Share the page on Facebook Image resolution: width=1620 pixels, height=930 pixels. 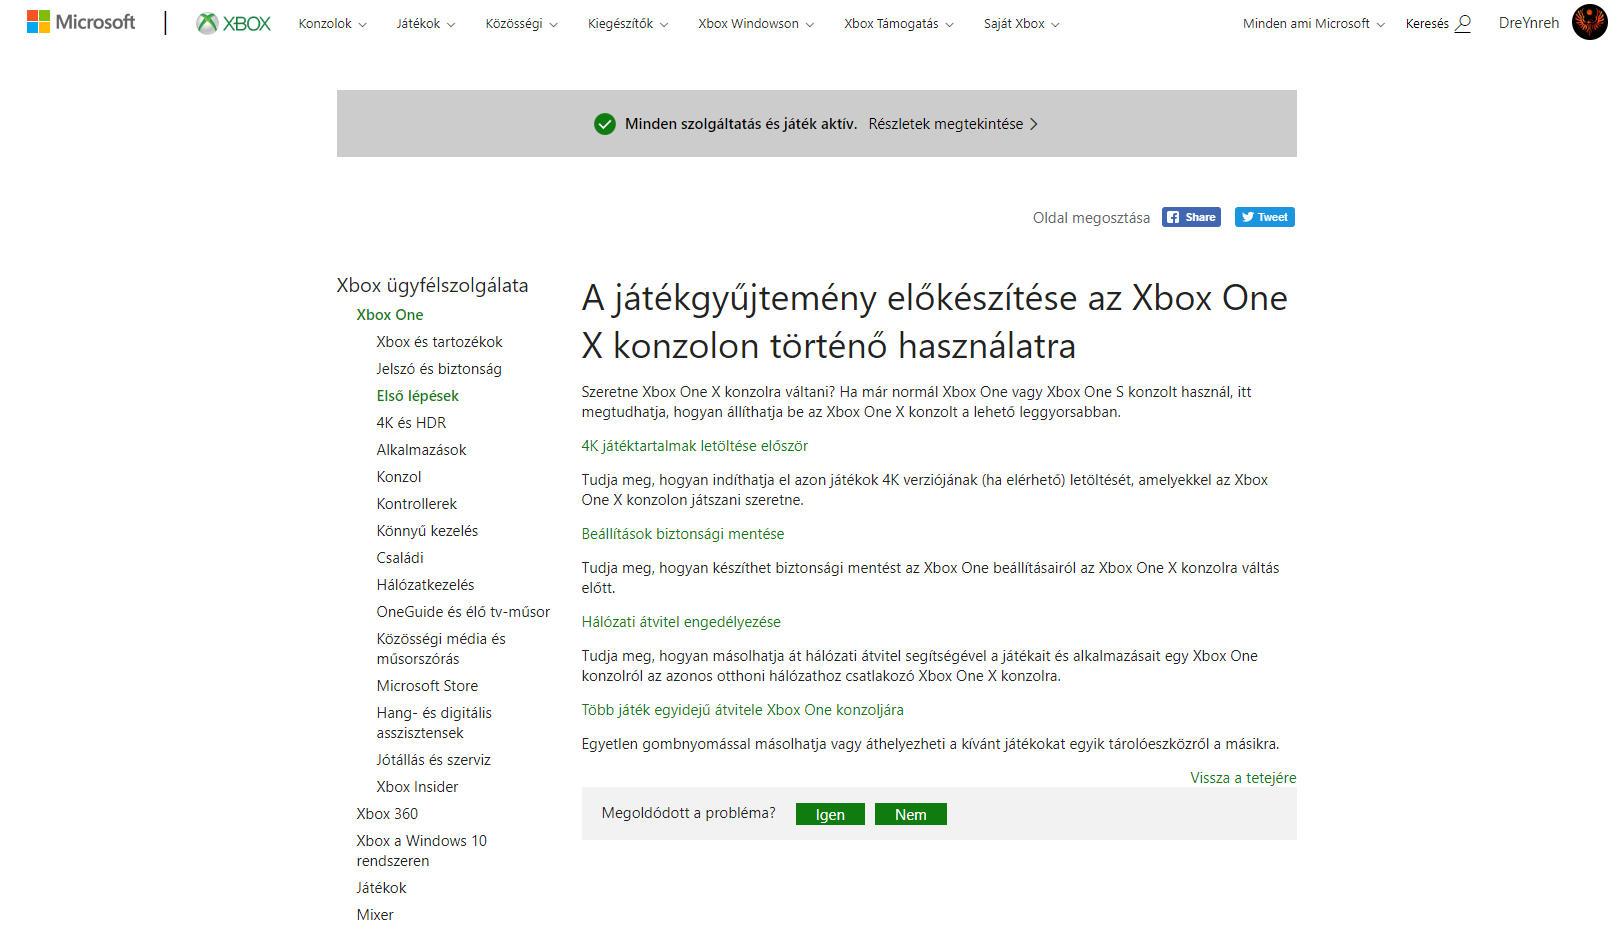click(1191, 217)
